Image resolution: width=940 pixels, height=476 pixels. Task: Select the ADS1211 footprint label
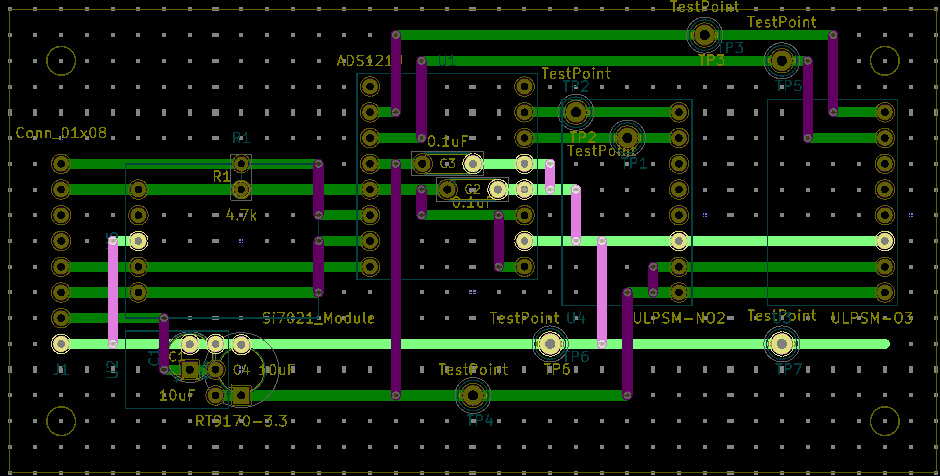click(x=364, y=61)
